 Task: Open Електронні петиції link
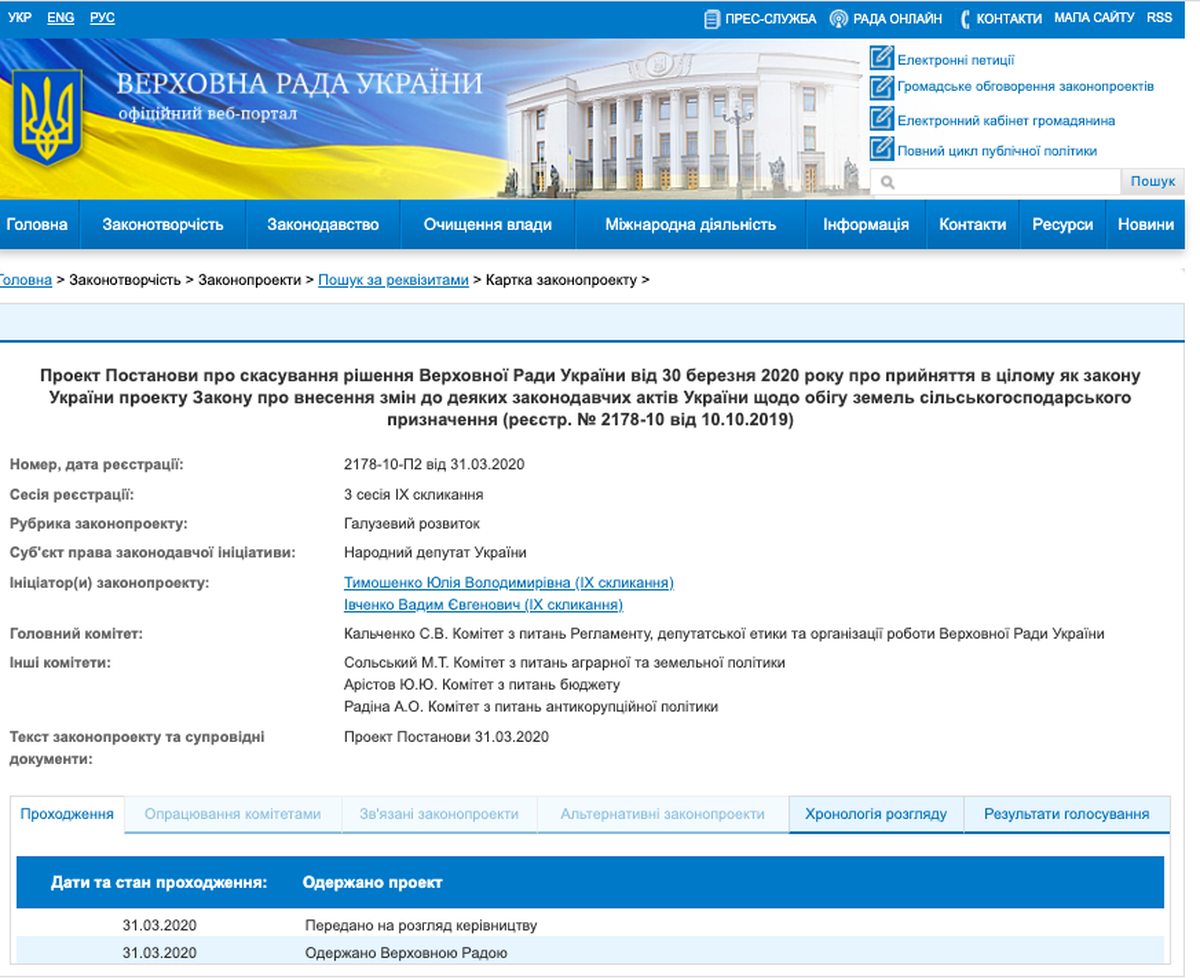956,60
